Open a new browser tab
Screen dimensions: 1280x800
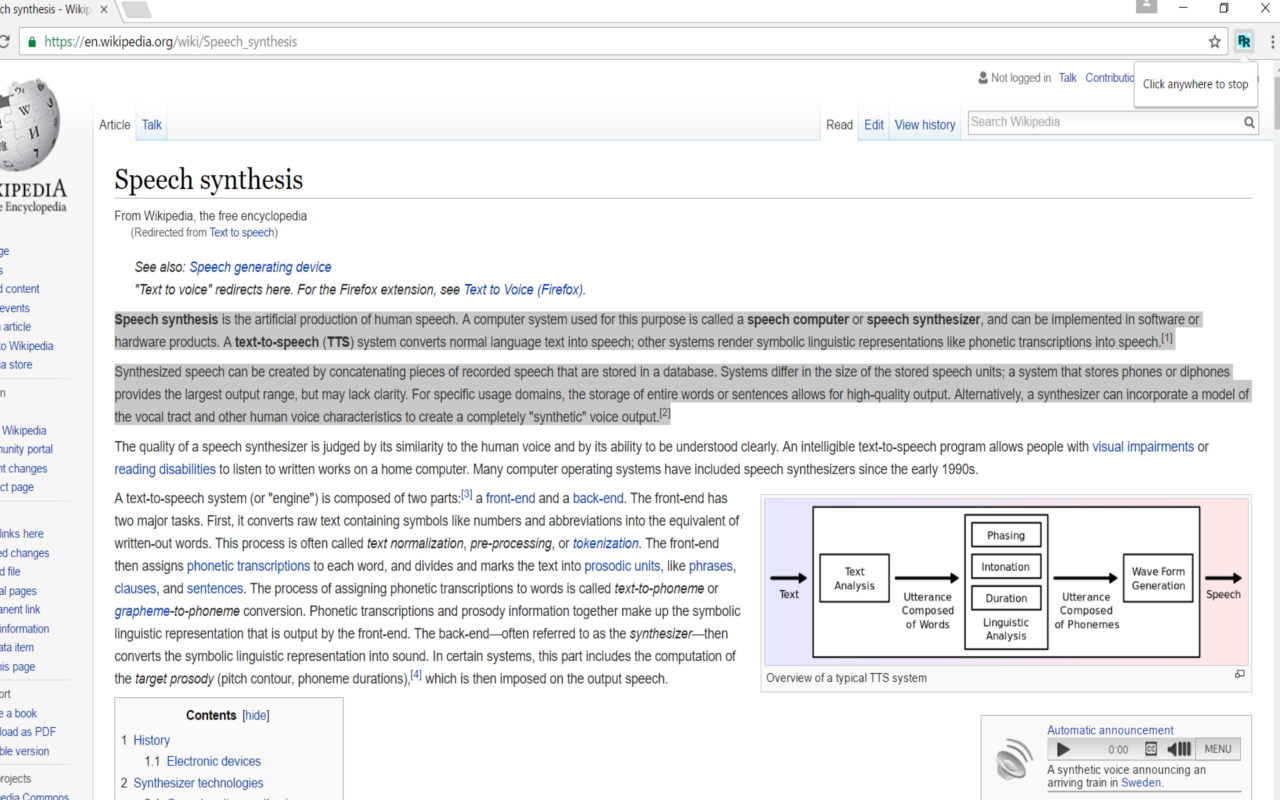pyautogui.click(x=136, y=10)
